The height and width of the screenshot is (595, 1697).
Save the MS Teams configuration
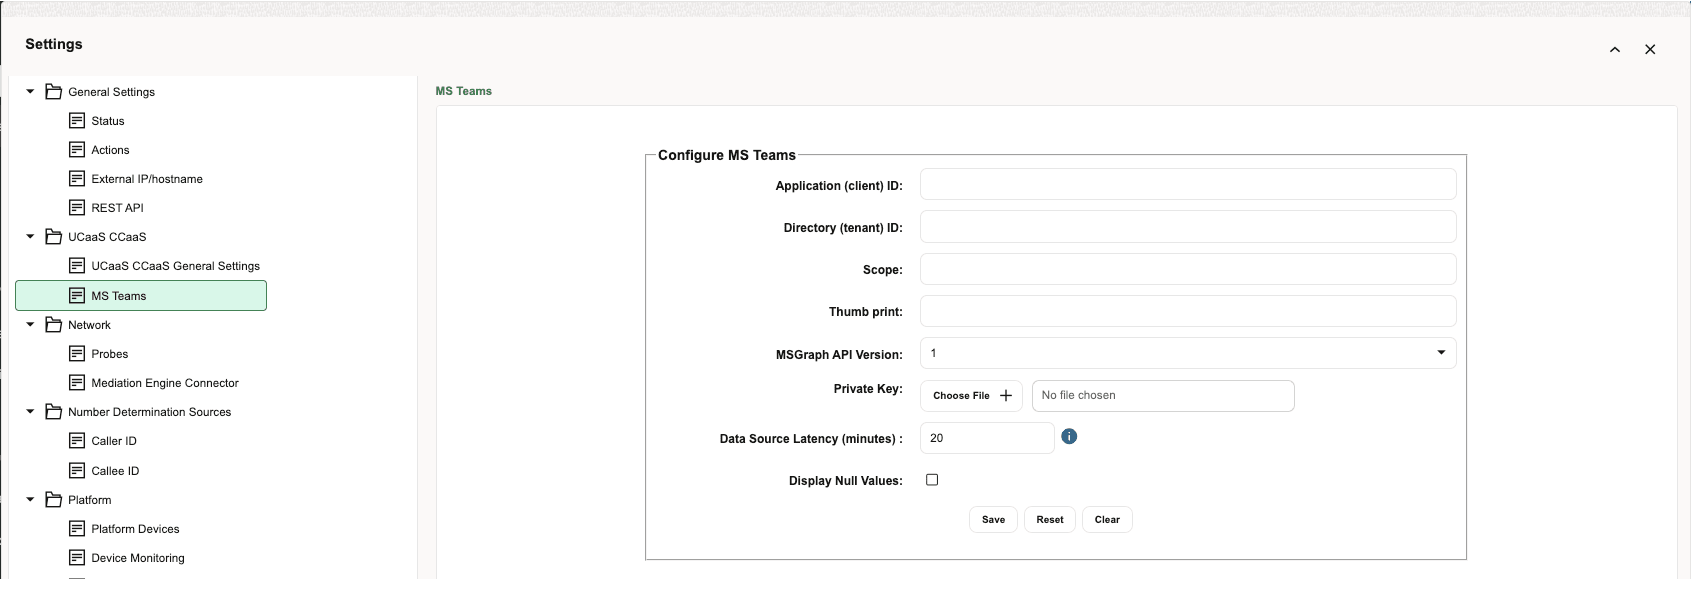(x=993, y=519)
